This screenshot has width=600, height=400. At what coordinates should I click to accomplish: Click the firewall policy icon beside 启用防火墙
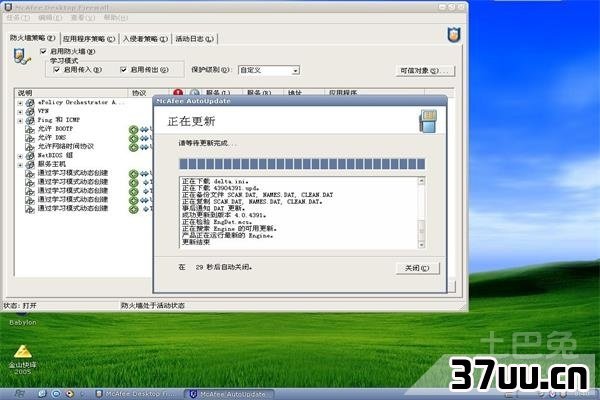[x=21, y=56]
